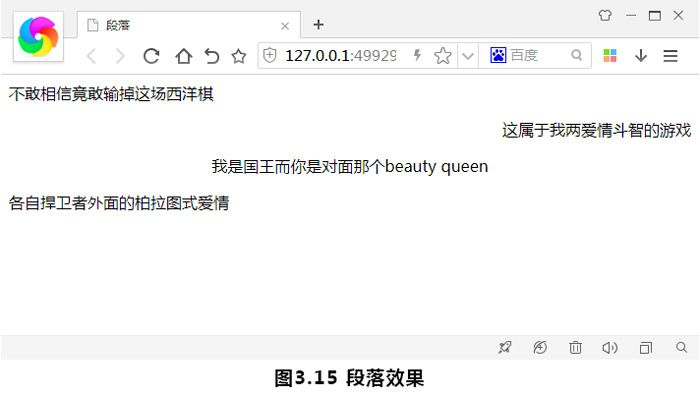
Task: Open the browser home page
Action: pos(183,56)
